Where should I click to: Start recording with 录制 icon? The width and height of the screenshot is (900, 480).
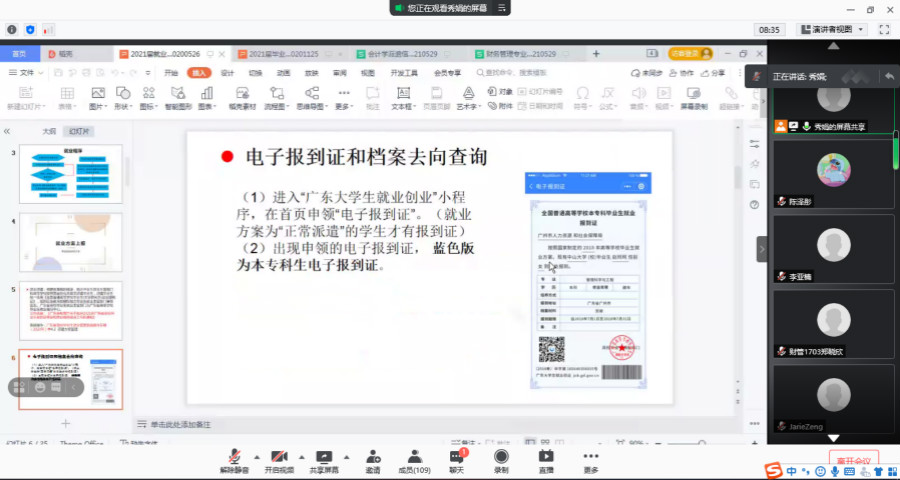click(x=501, y=460)
